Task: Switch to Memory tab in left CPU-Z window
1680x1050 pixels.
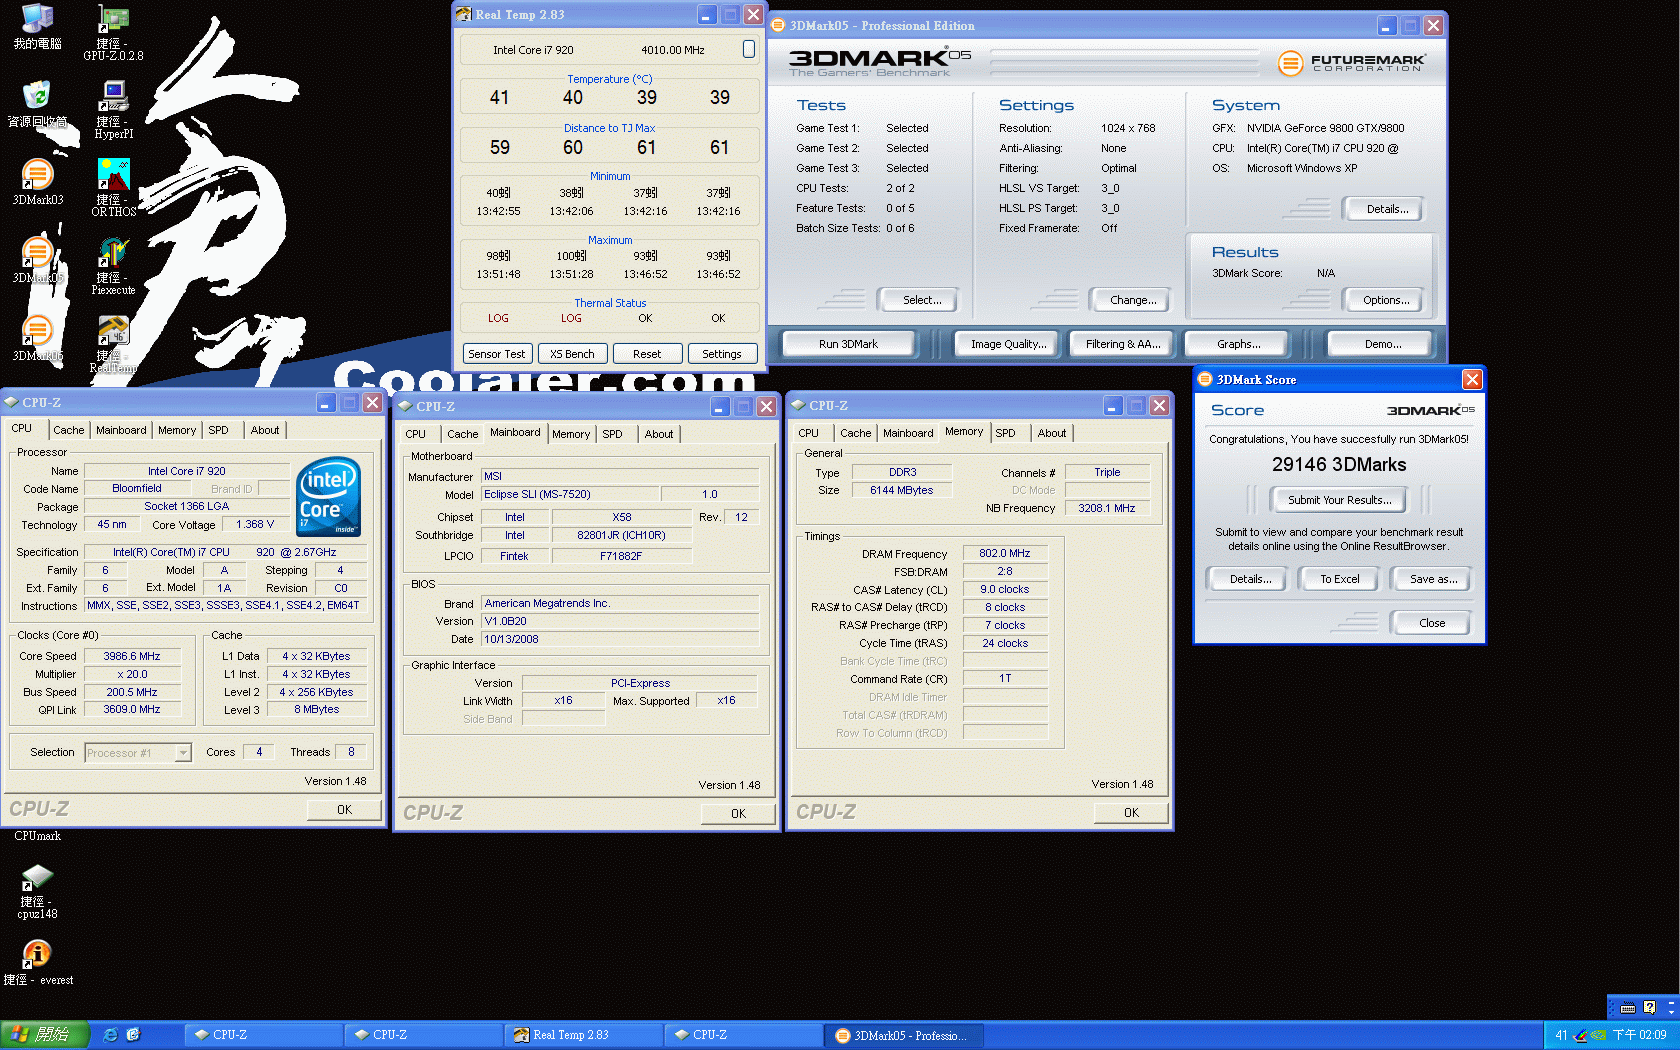Action: 177,430
